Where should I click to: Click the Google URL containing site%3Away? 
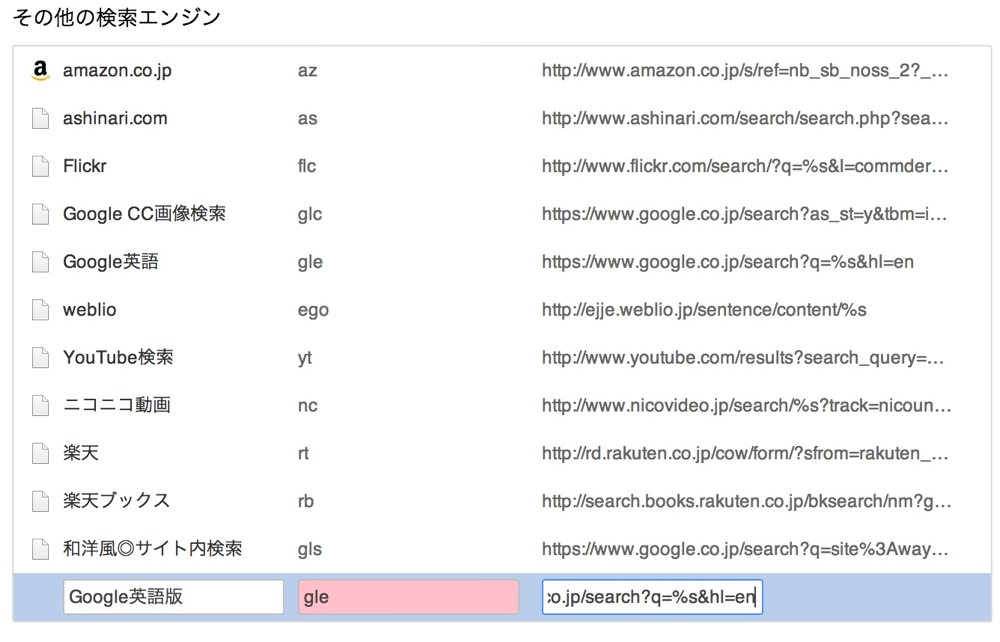(x=745, y=549)
